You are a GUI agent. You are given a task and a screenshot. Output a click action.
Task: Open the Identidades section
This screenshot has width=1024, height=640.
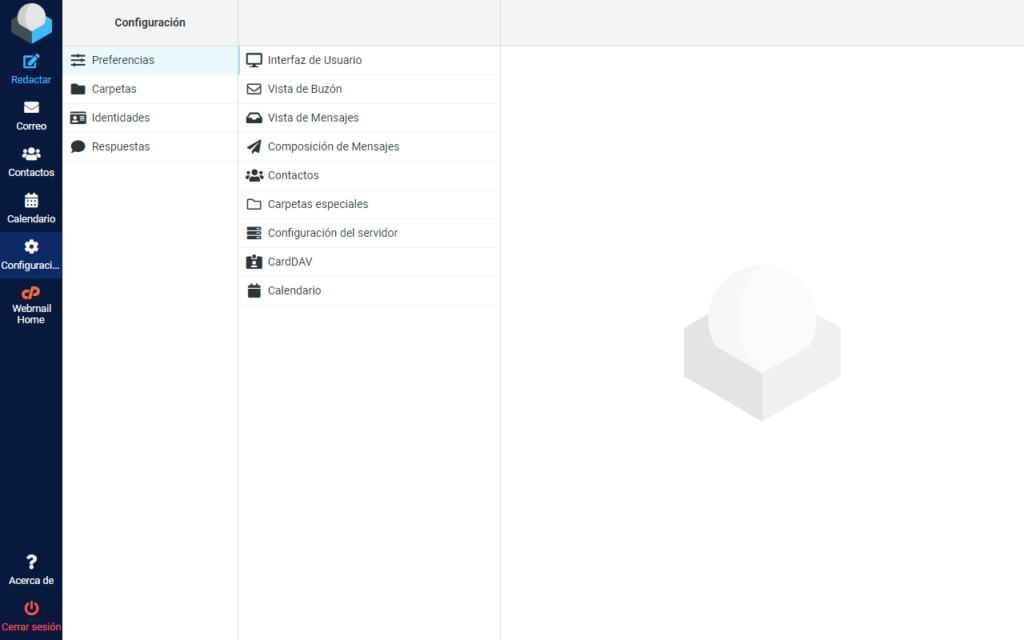pyautogui.click(x=121, y=118)
